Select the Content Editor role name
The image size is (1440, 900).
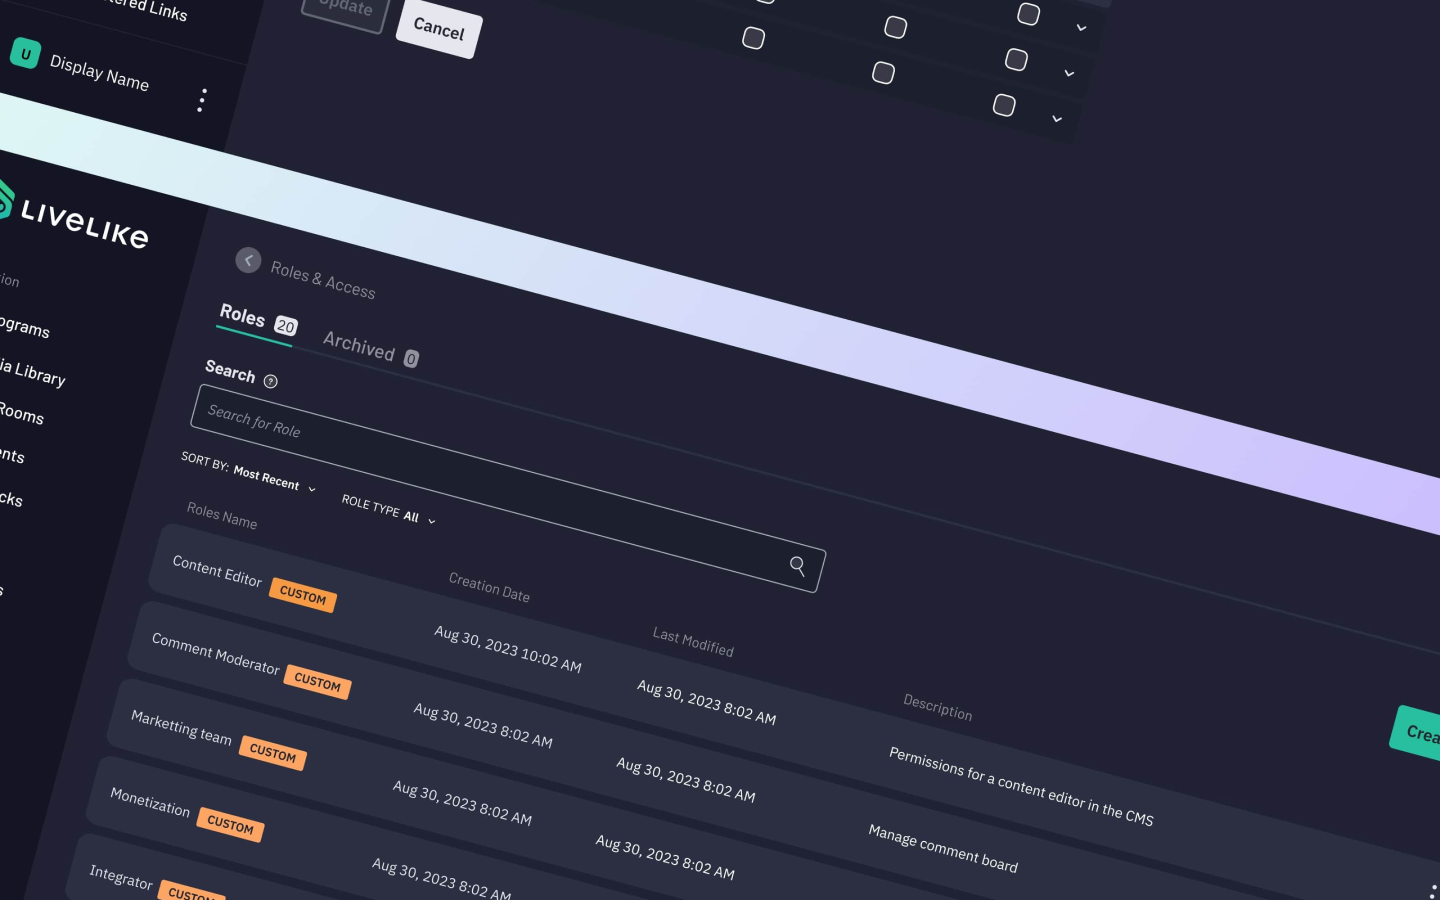(217, 571)
